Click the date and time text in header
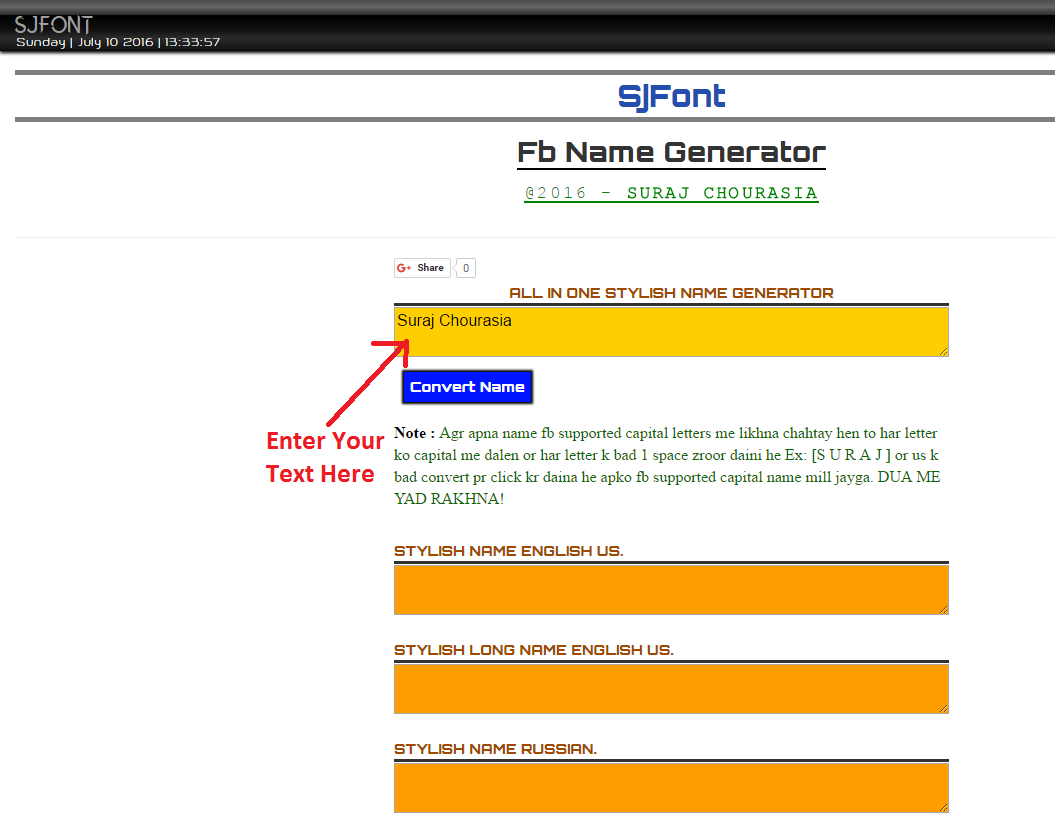Viewport: 1055px width, 832px height. click(x=118, y=42)
